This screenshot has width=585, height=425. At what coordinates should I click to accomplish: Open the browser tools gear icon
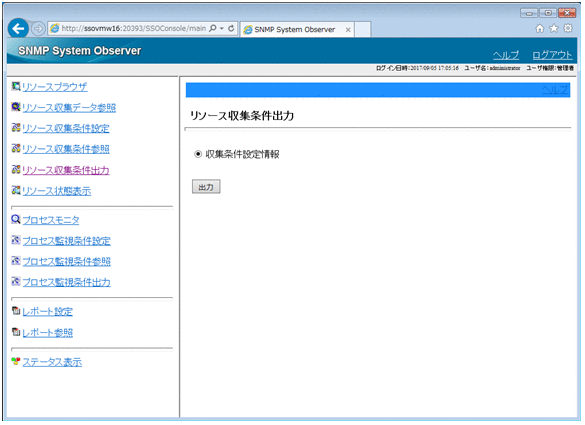click(568, 28)
